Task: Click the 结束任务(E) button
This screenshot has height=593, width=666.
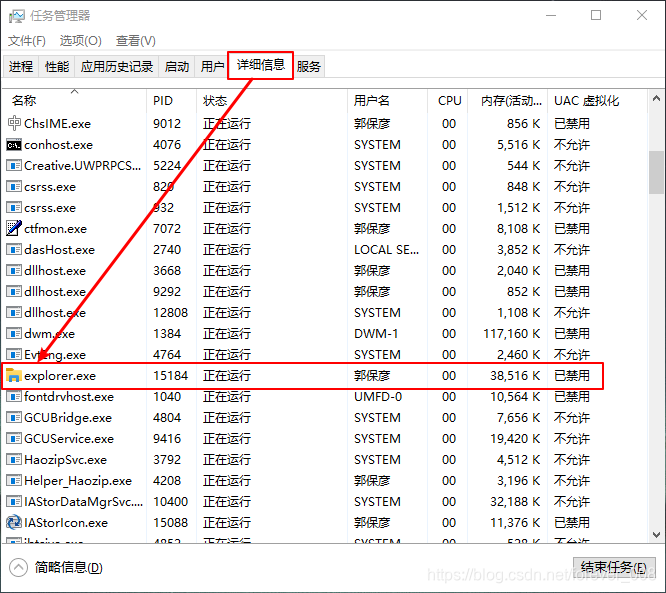Action: pyautogui.click(x=614, y=568)
